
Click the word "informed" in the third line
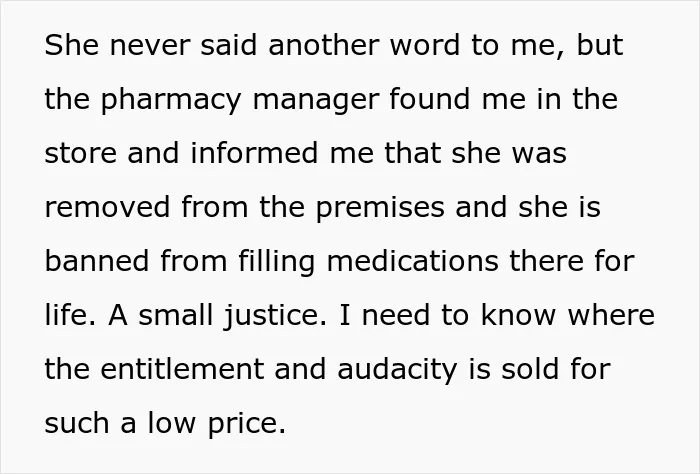(254, 153)
